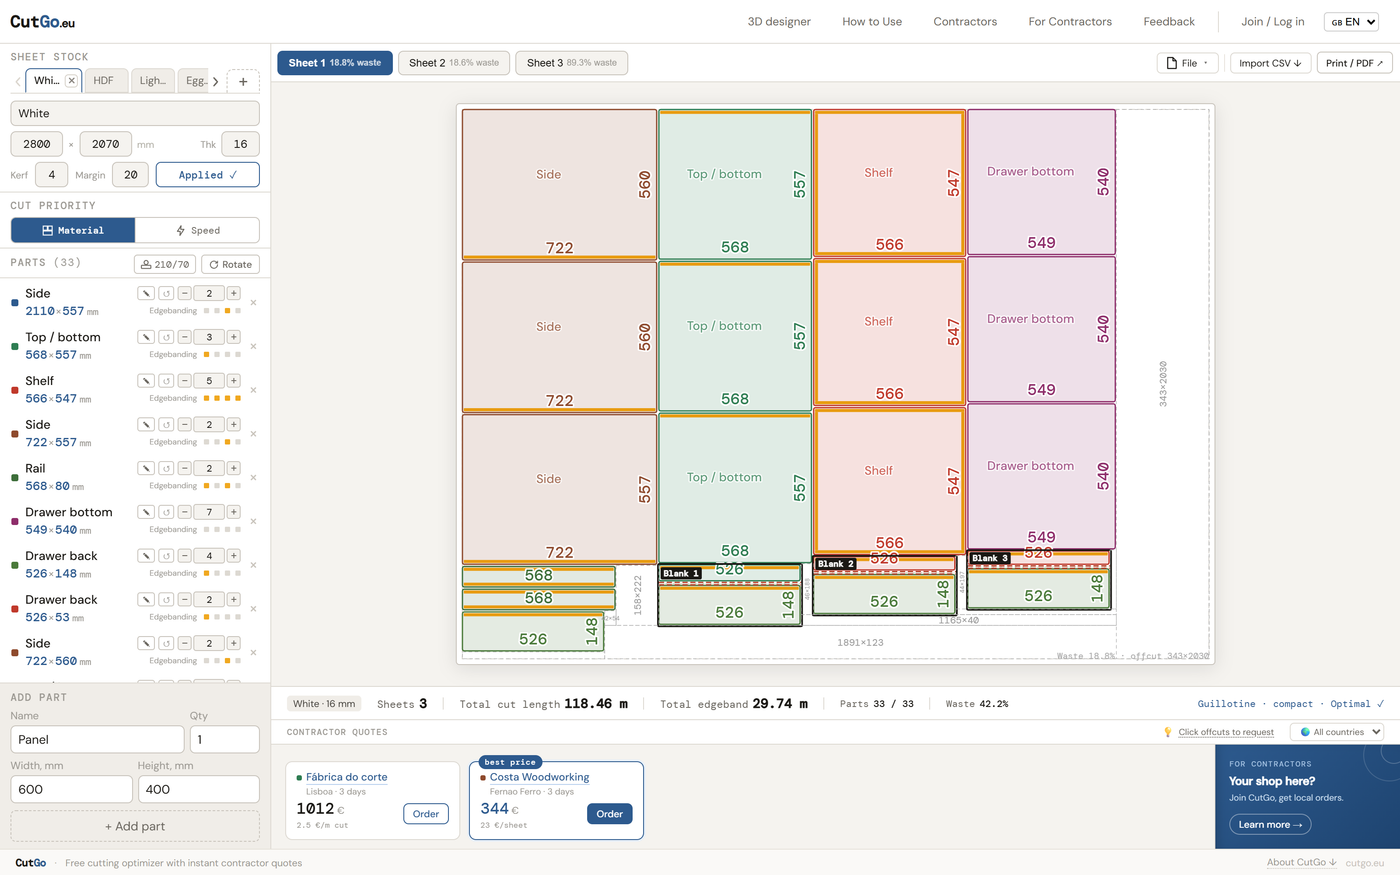1400x875 pixels.
Task: Click the rotate icon on the Rail row
Action: click(166, 468)
